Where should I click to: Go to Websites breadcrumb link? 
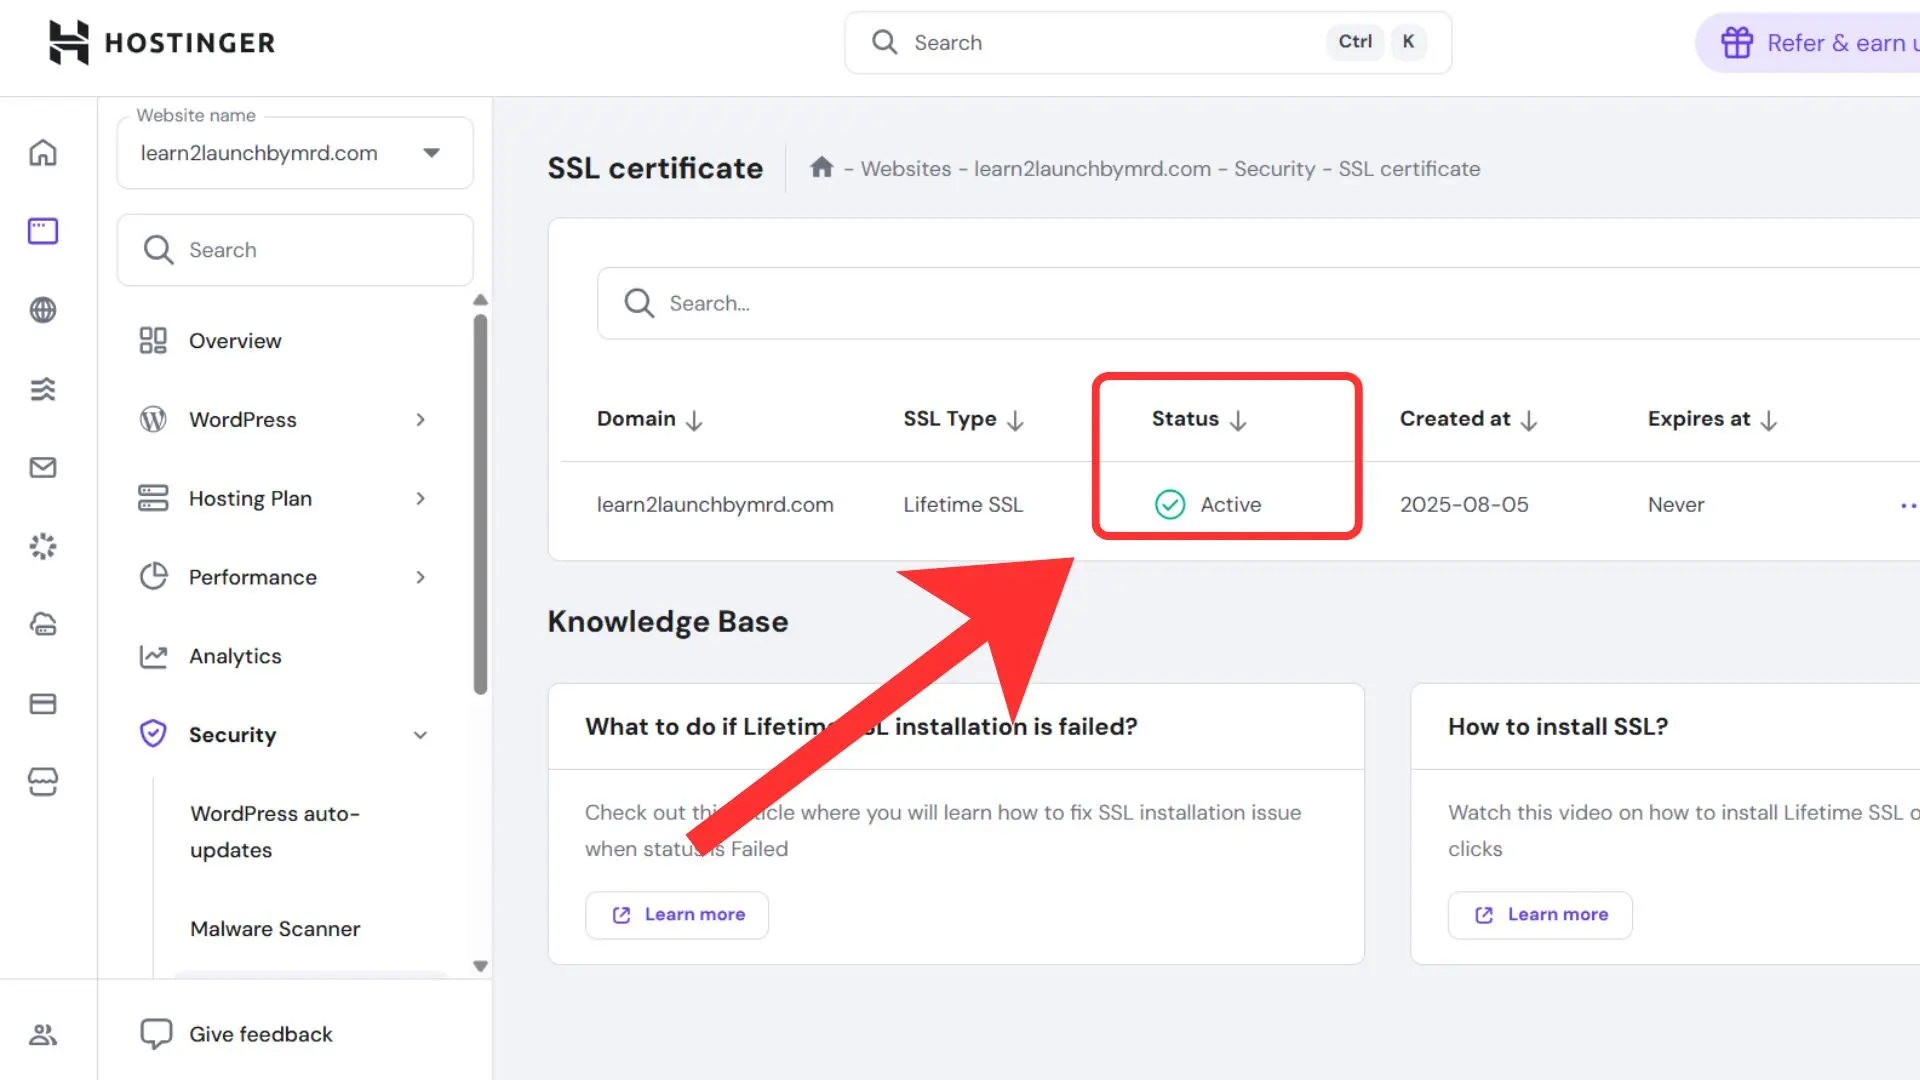click(x=906, y=169)
